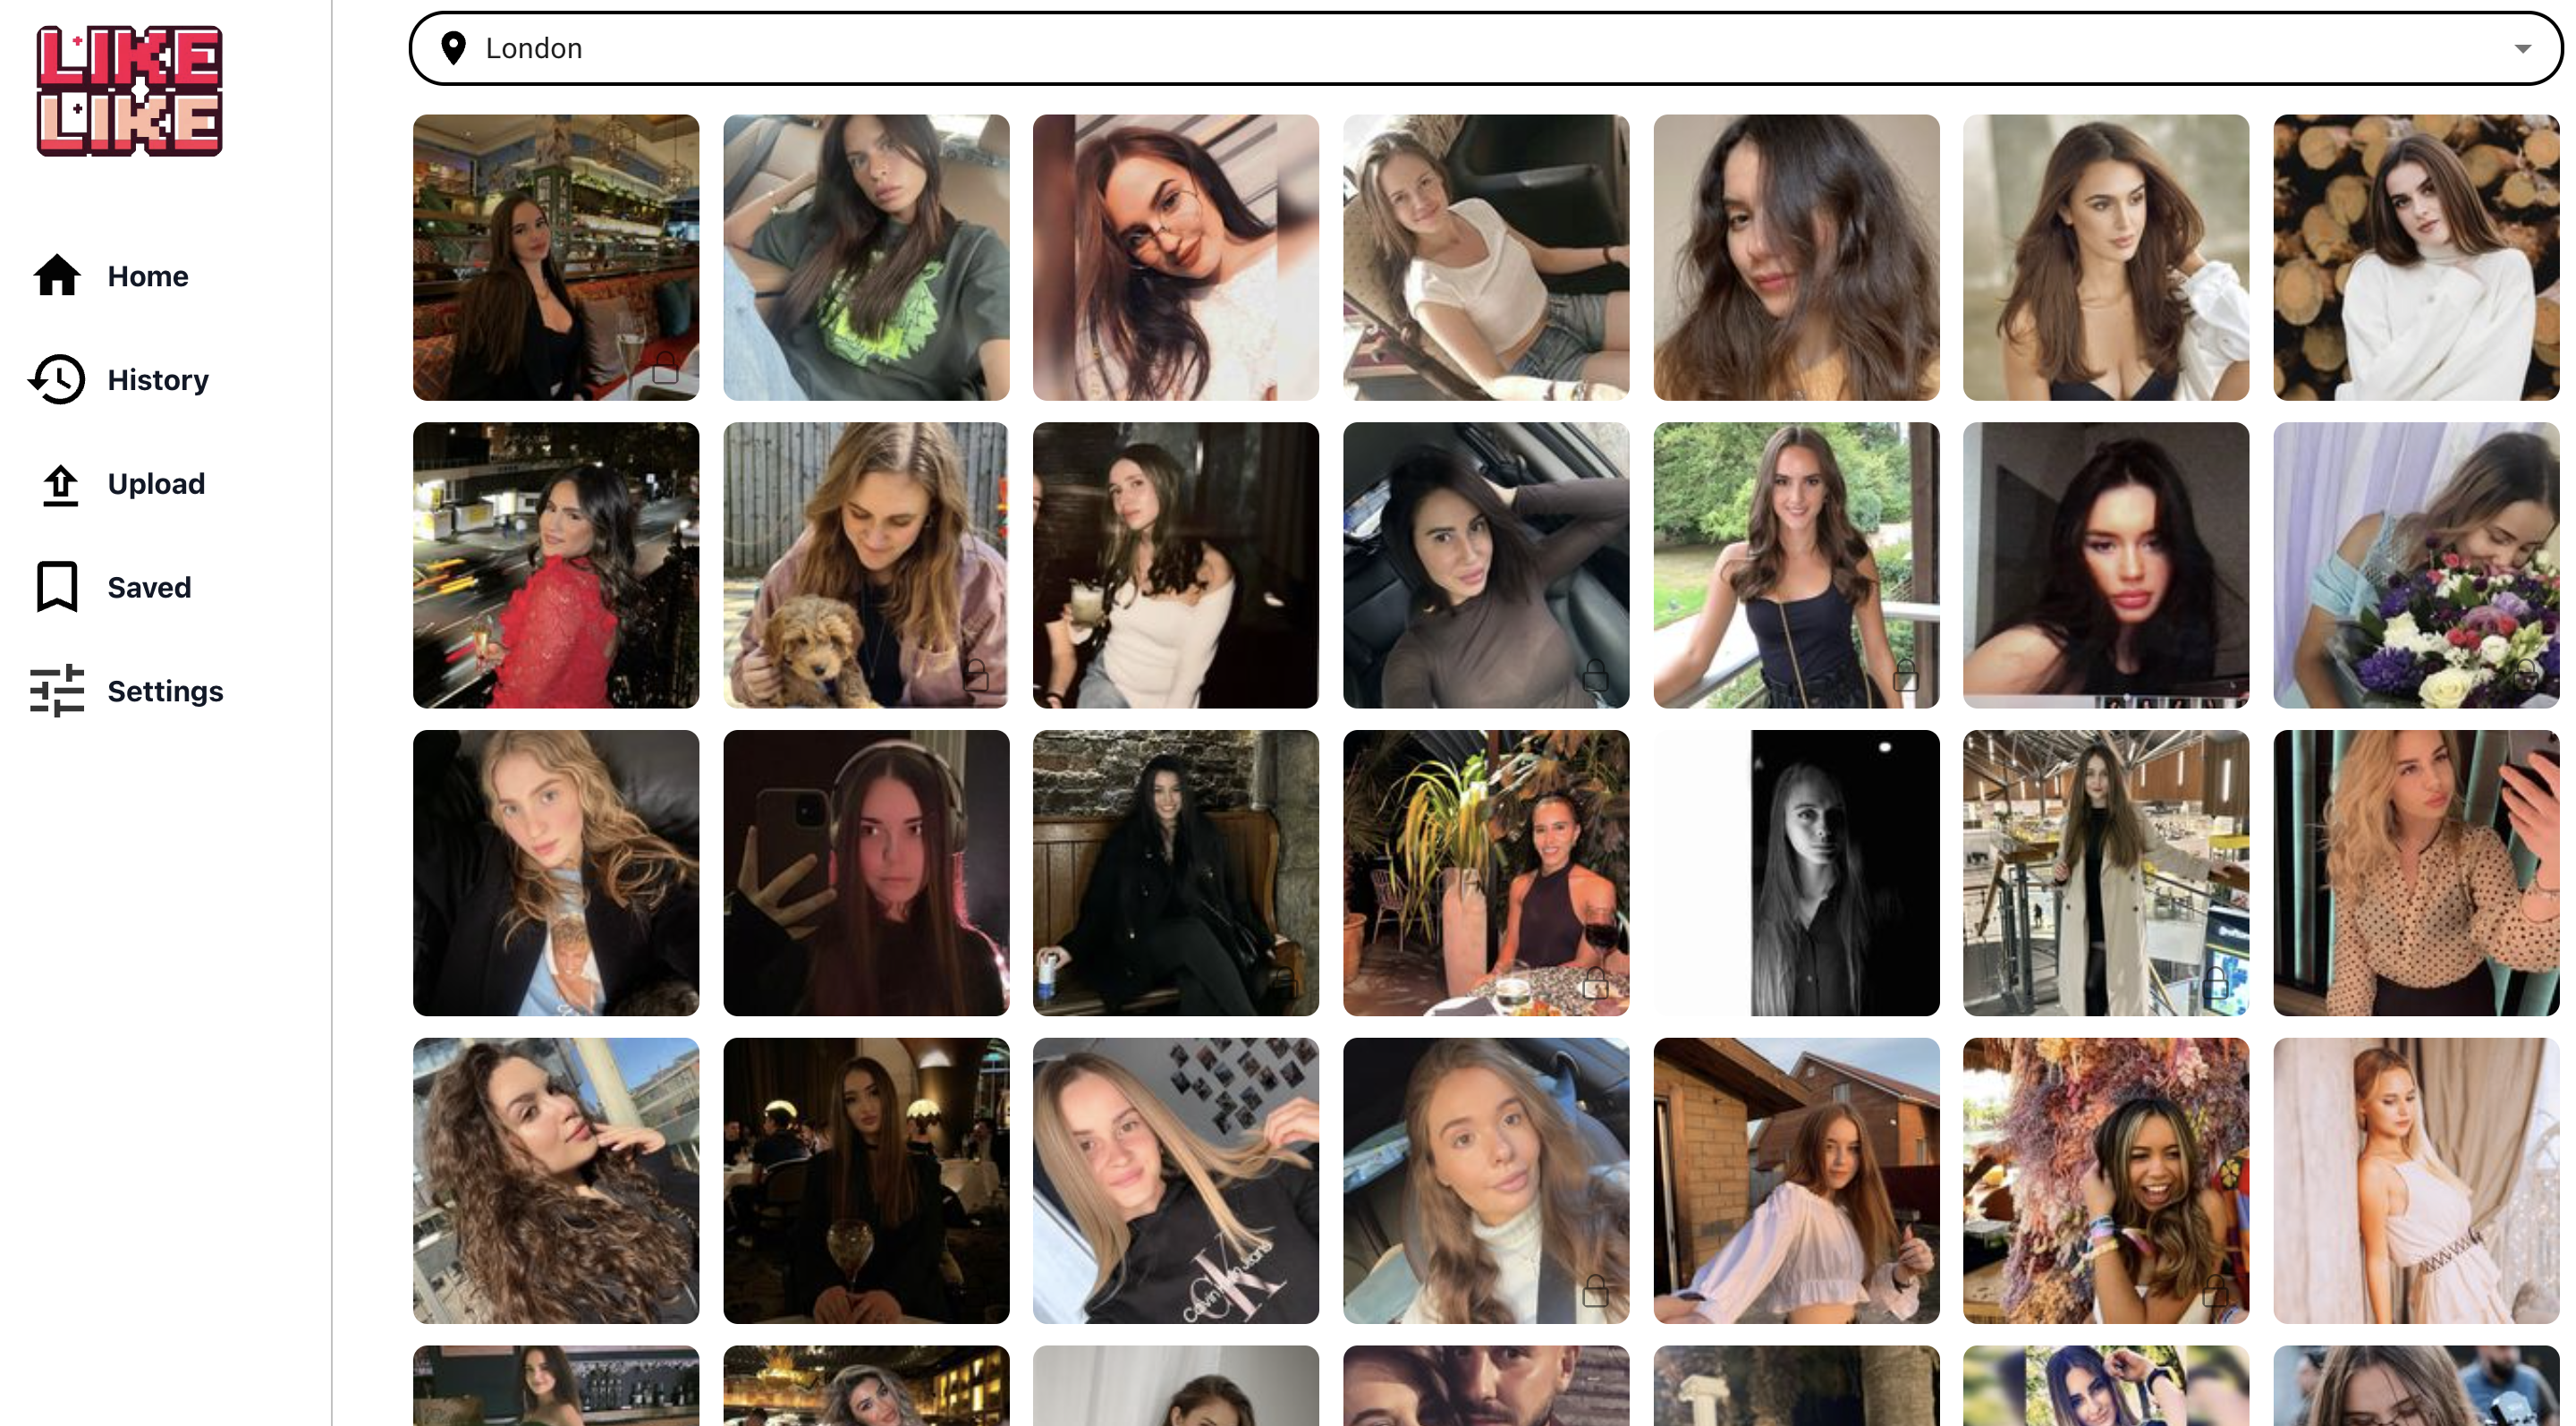Click the Saved bookmark icon
Viewport: 2576px width, 1426px height.
pyautogui.click(x=57, y=587)
